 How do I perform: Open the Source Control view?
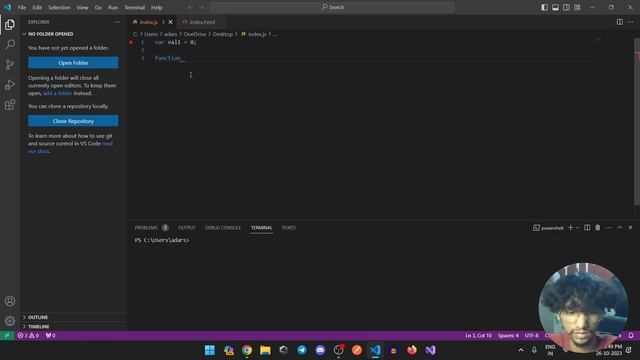10,64
